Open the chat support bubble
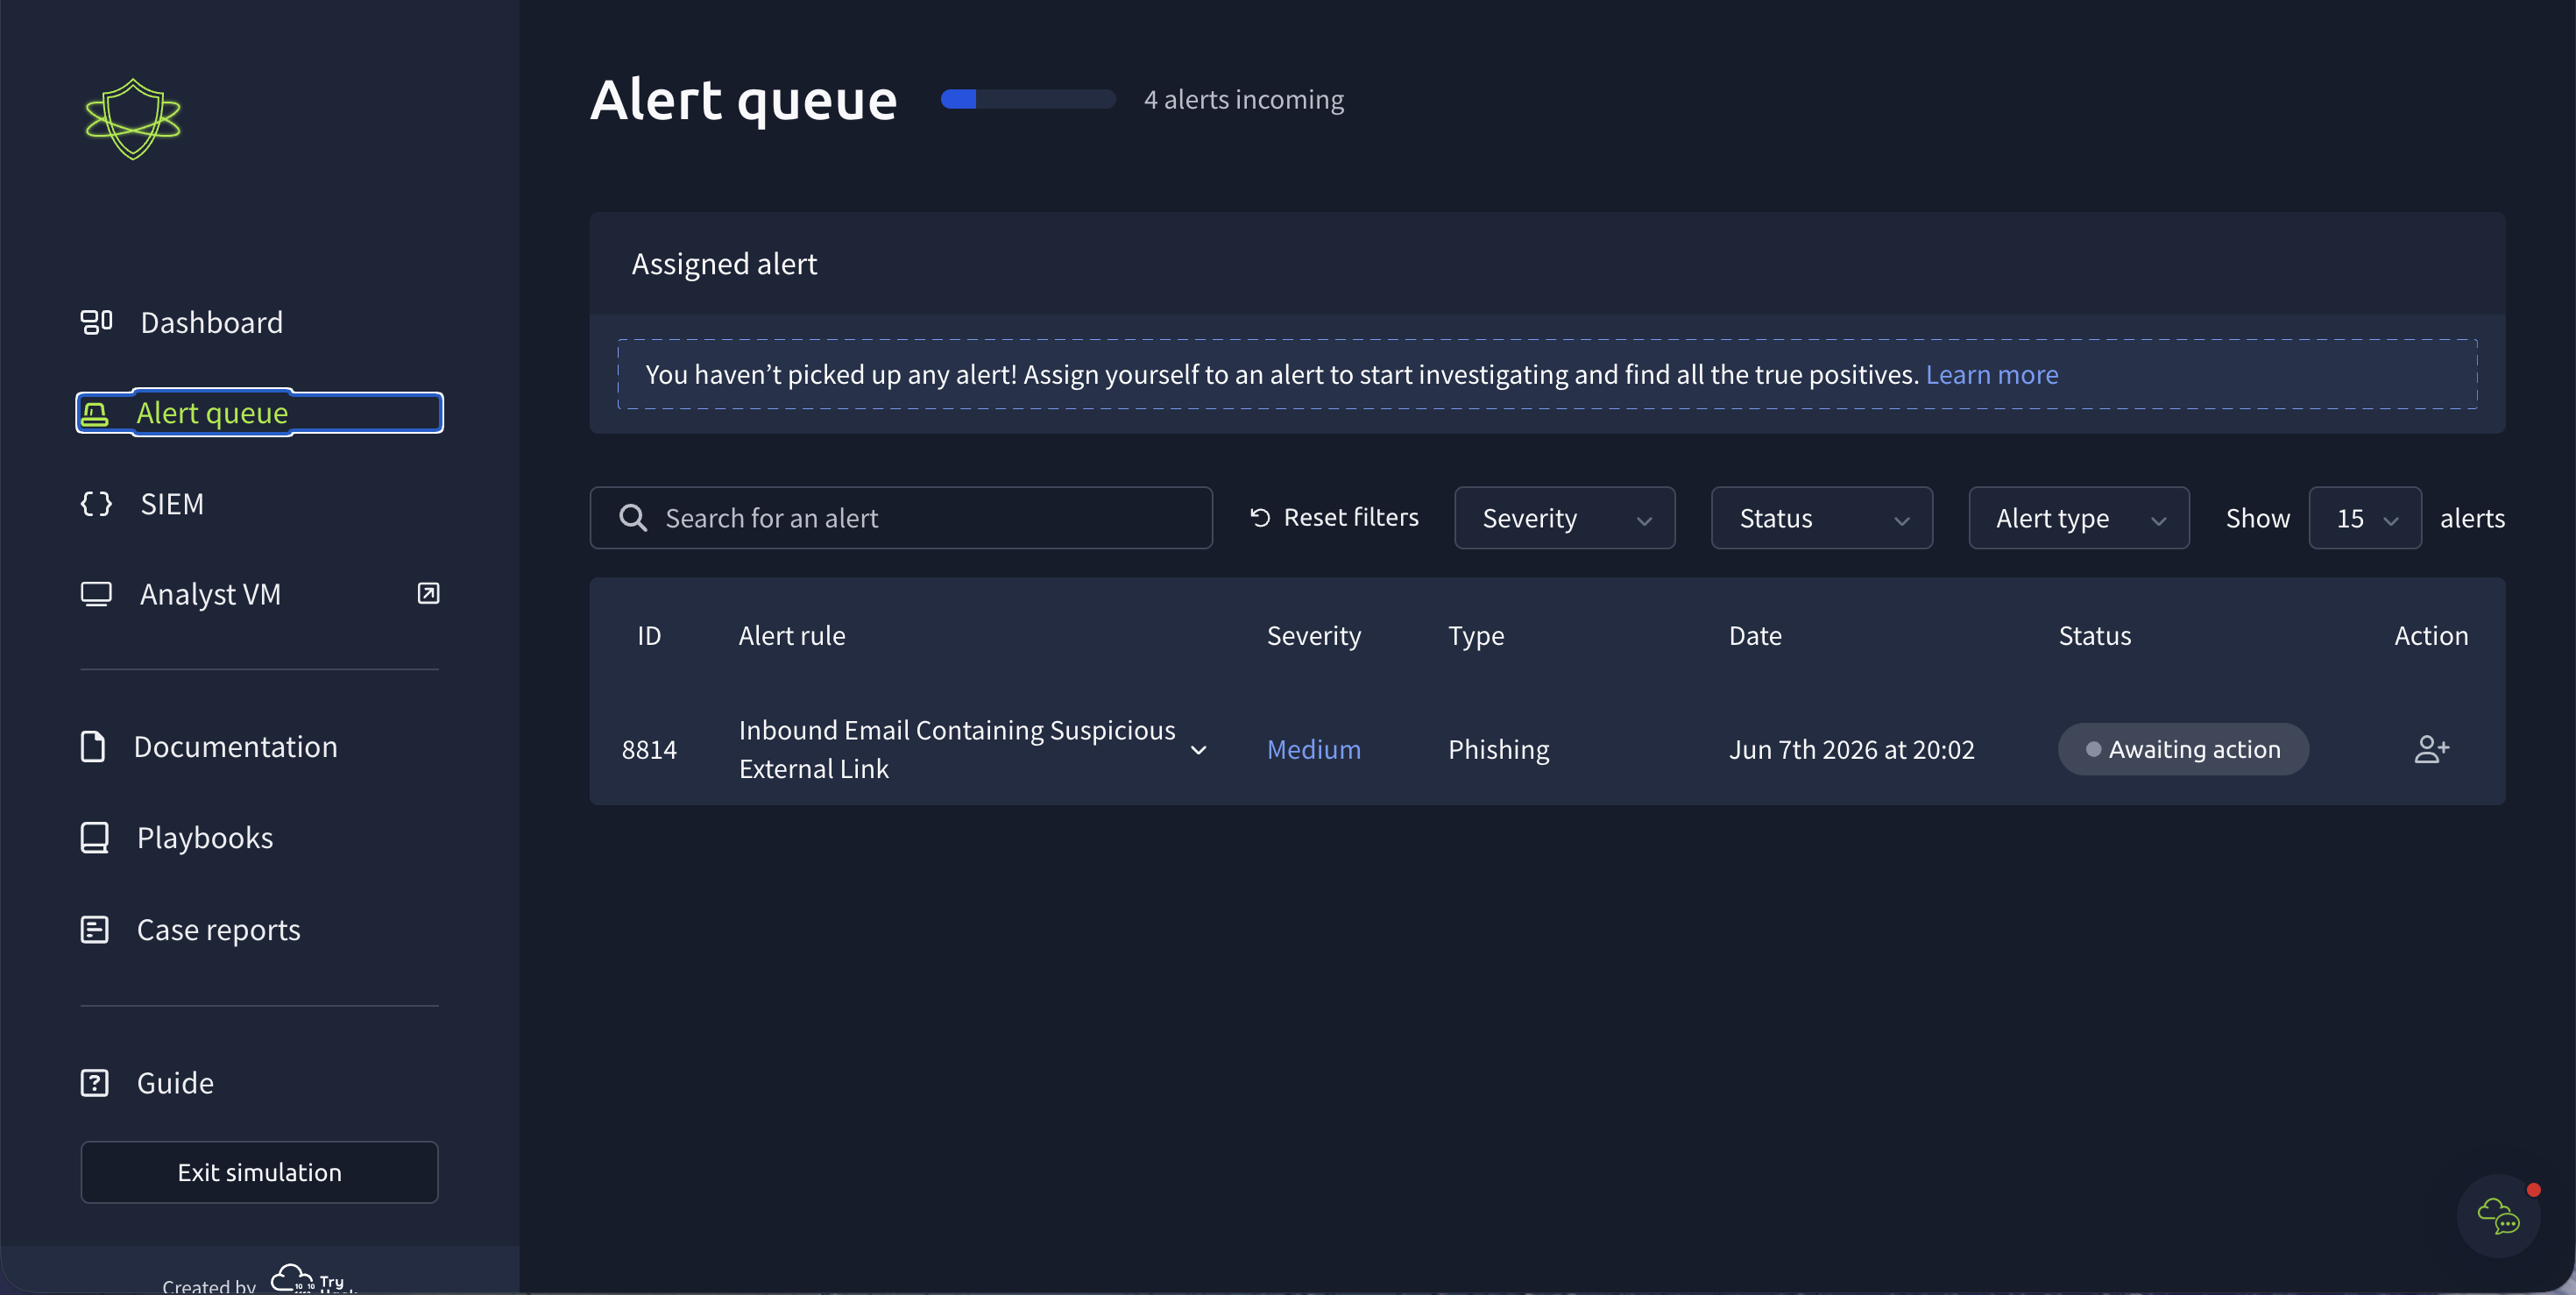The width and height of the screenshot is (2576, 1295). click(x=2498, y=1216)
